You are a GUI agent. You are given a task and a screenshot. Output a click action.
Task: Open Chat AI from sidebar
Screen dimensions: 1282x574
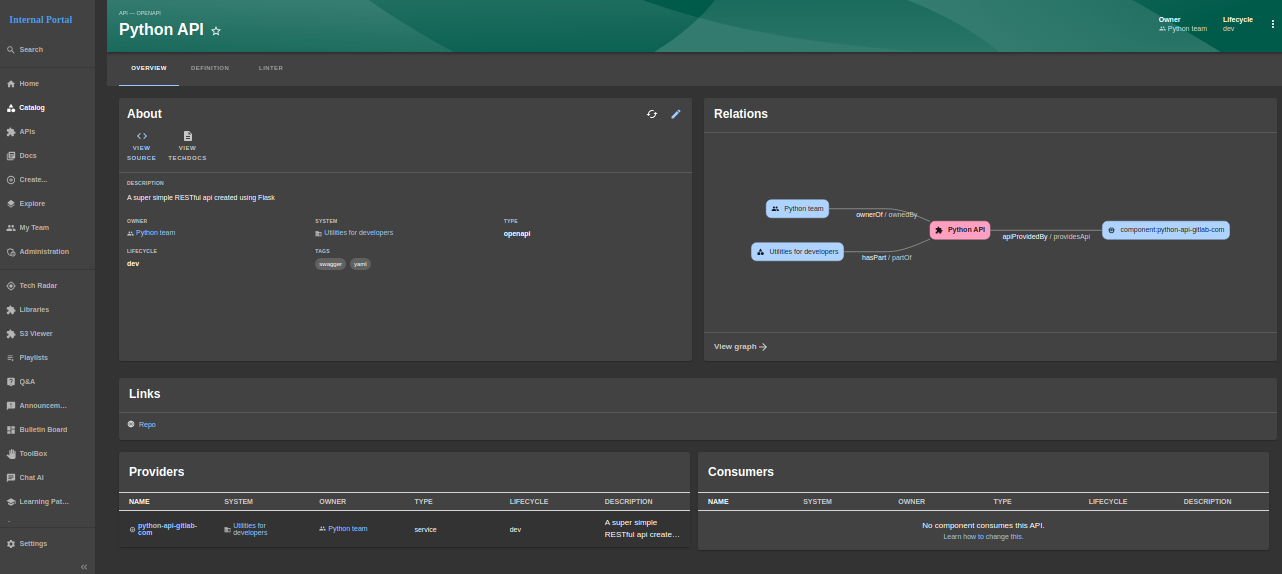[x=32, y=478]
